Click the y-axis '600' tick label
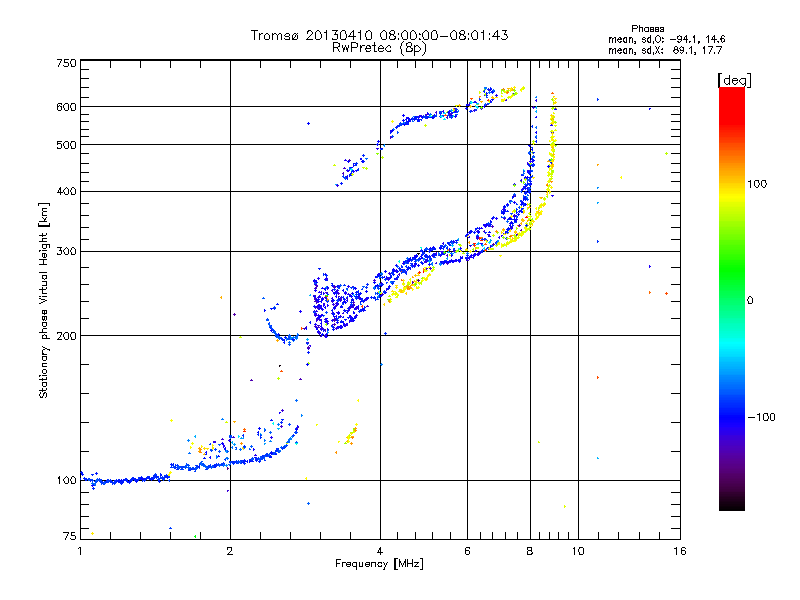 [x=66, y=107]
